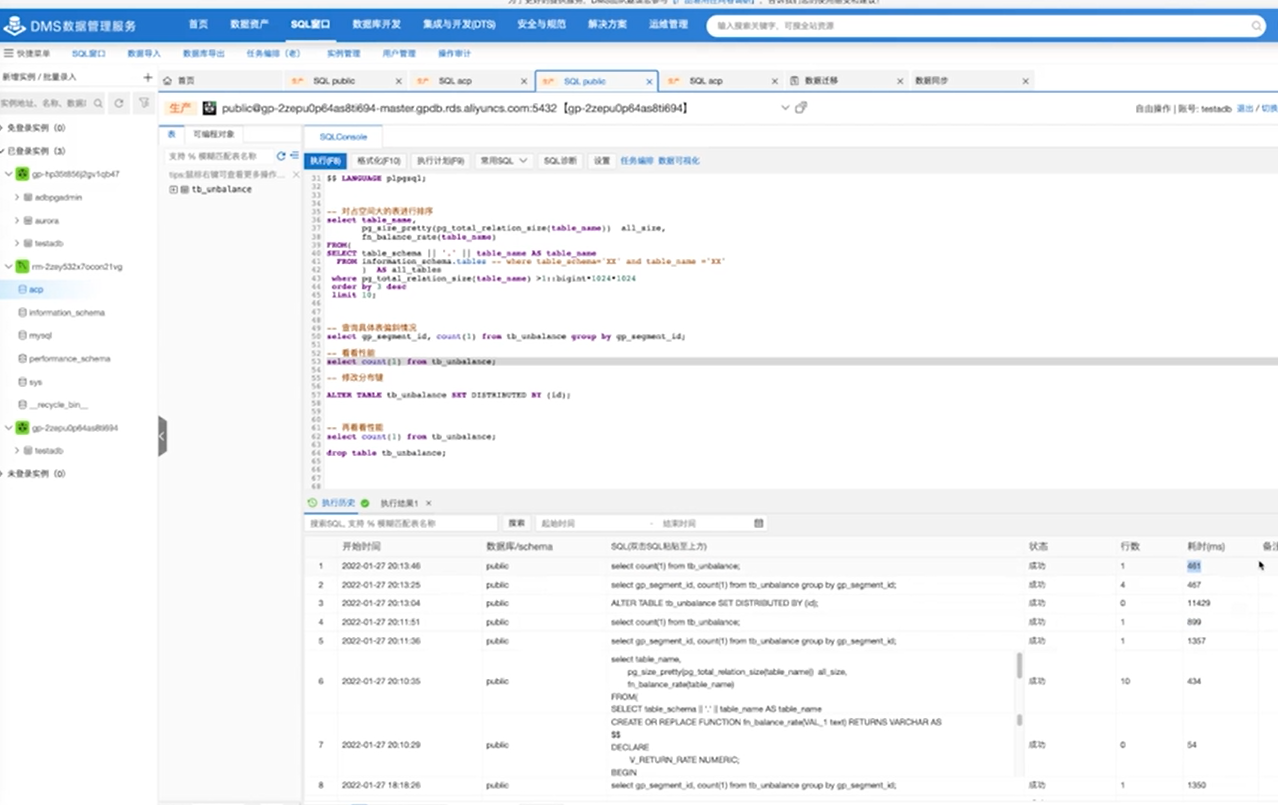1278x805 pixels.
Task: Click the DMS 数据管理服务 logo
Action: pyautogui.click(x=69, y=26)
